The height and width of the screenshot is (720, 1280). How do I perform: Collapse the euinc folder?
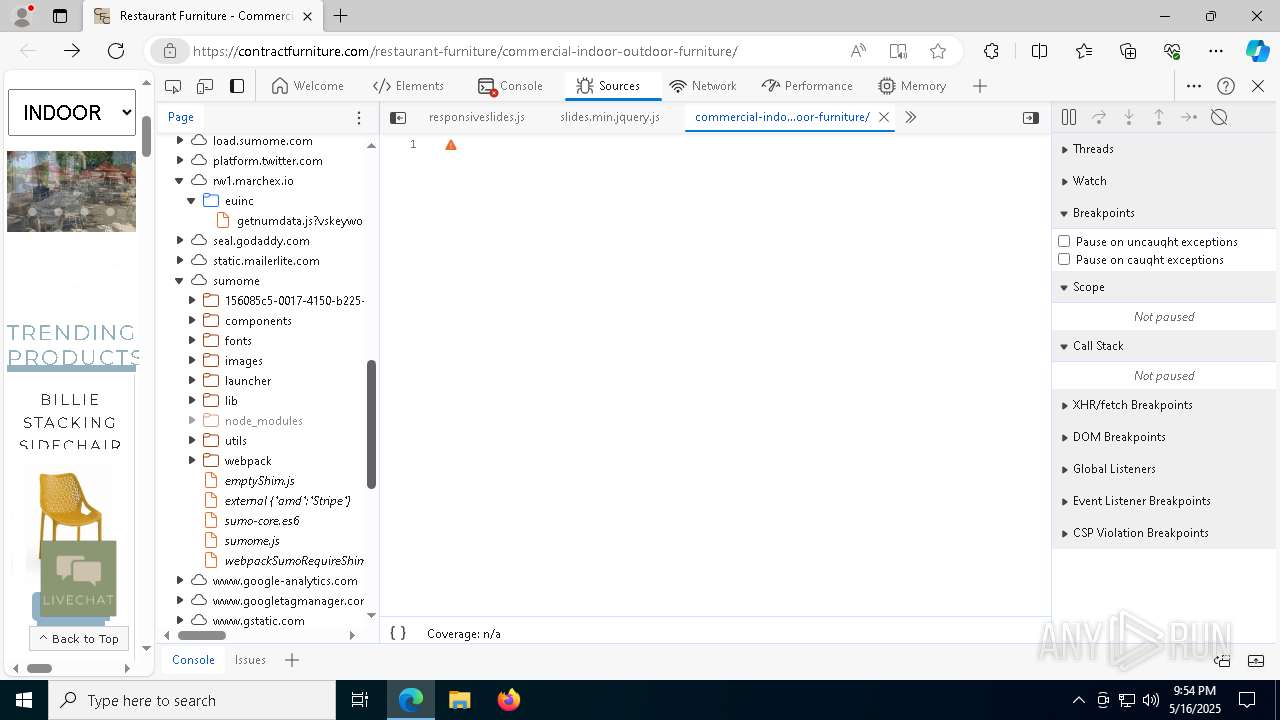pyautogui.click(x=192, y=201)
